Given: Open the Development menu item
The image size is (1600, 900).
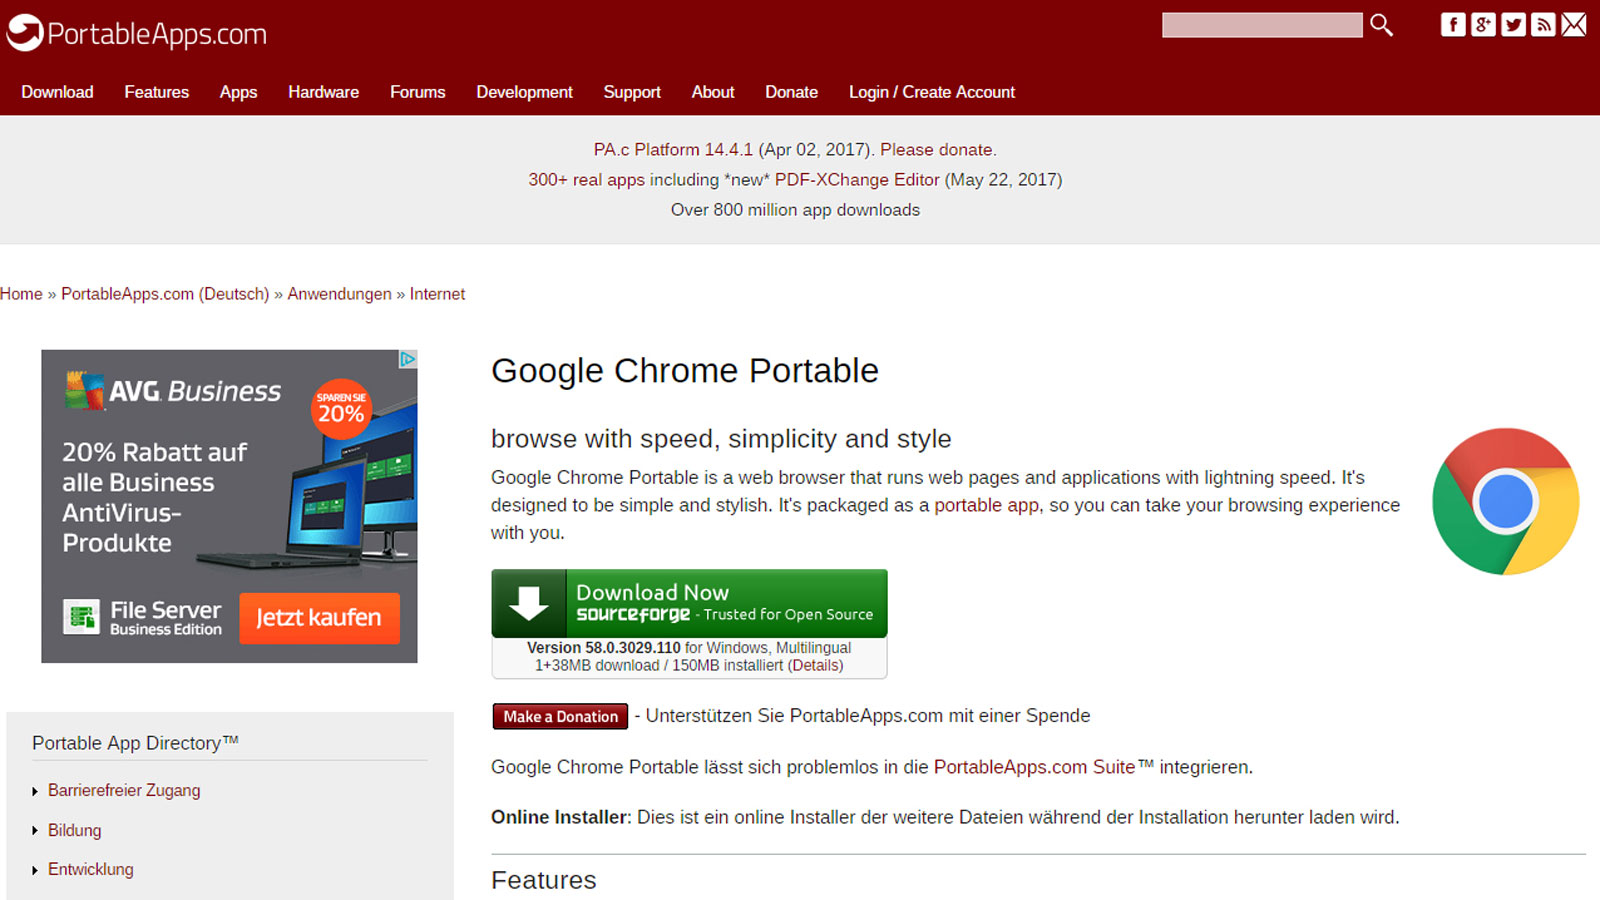Looking at the screenshot, I should point(524,92).
